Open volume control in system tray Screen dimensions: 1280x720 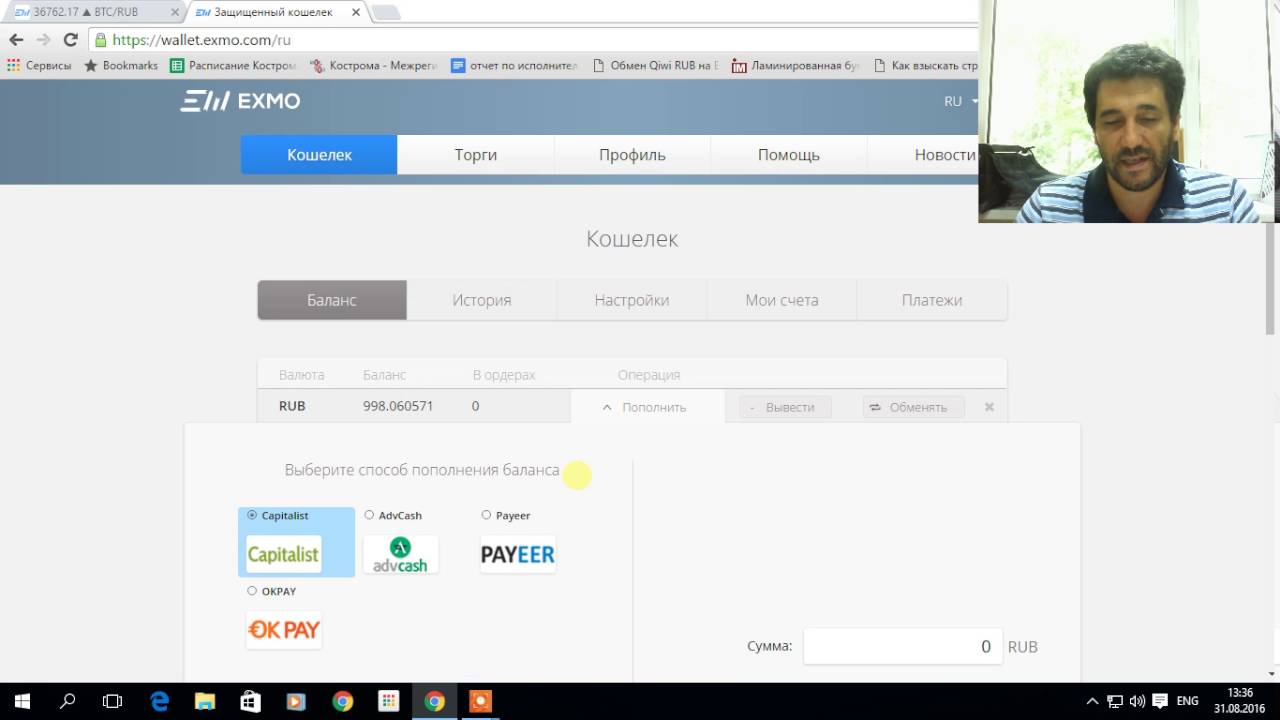click(x=1137, y=701)
